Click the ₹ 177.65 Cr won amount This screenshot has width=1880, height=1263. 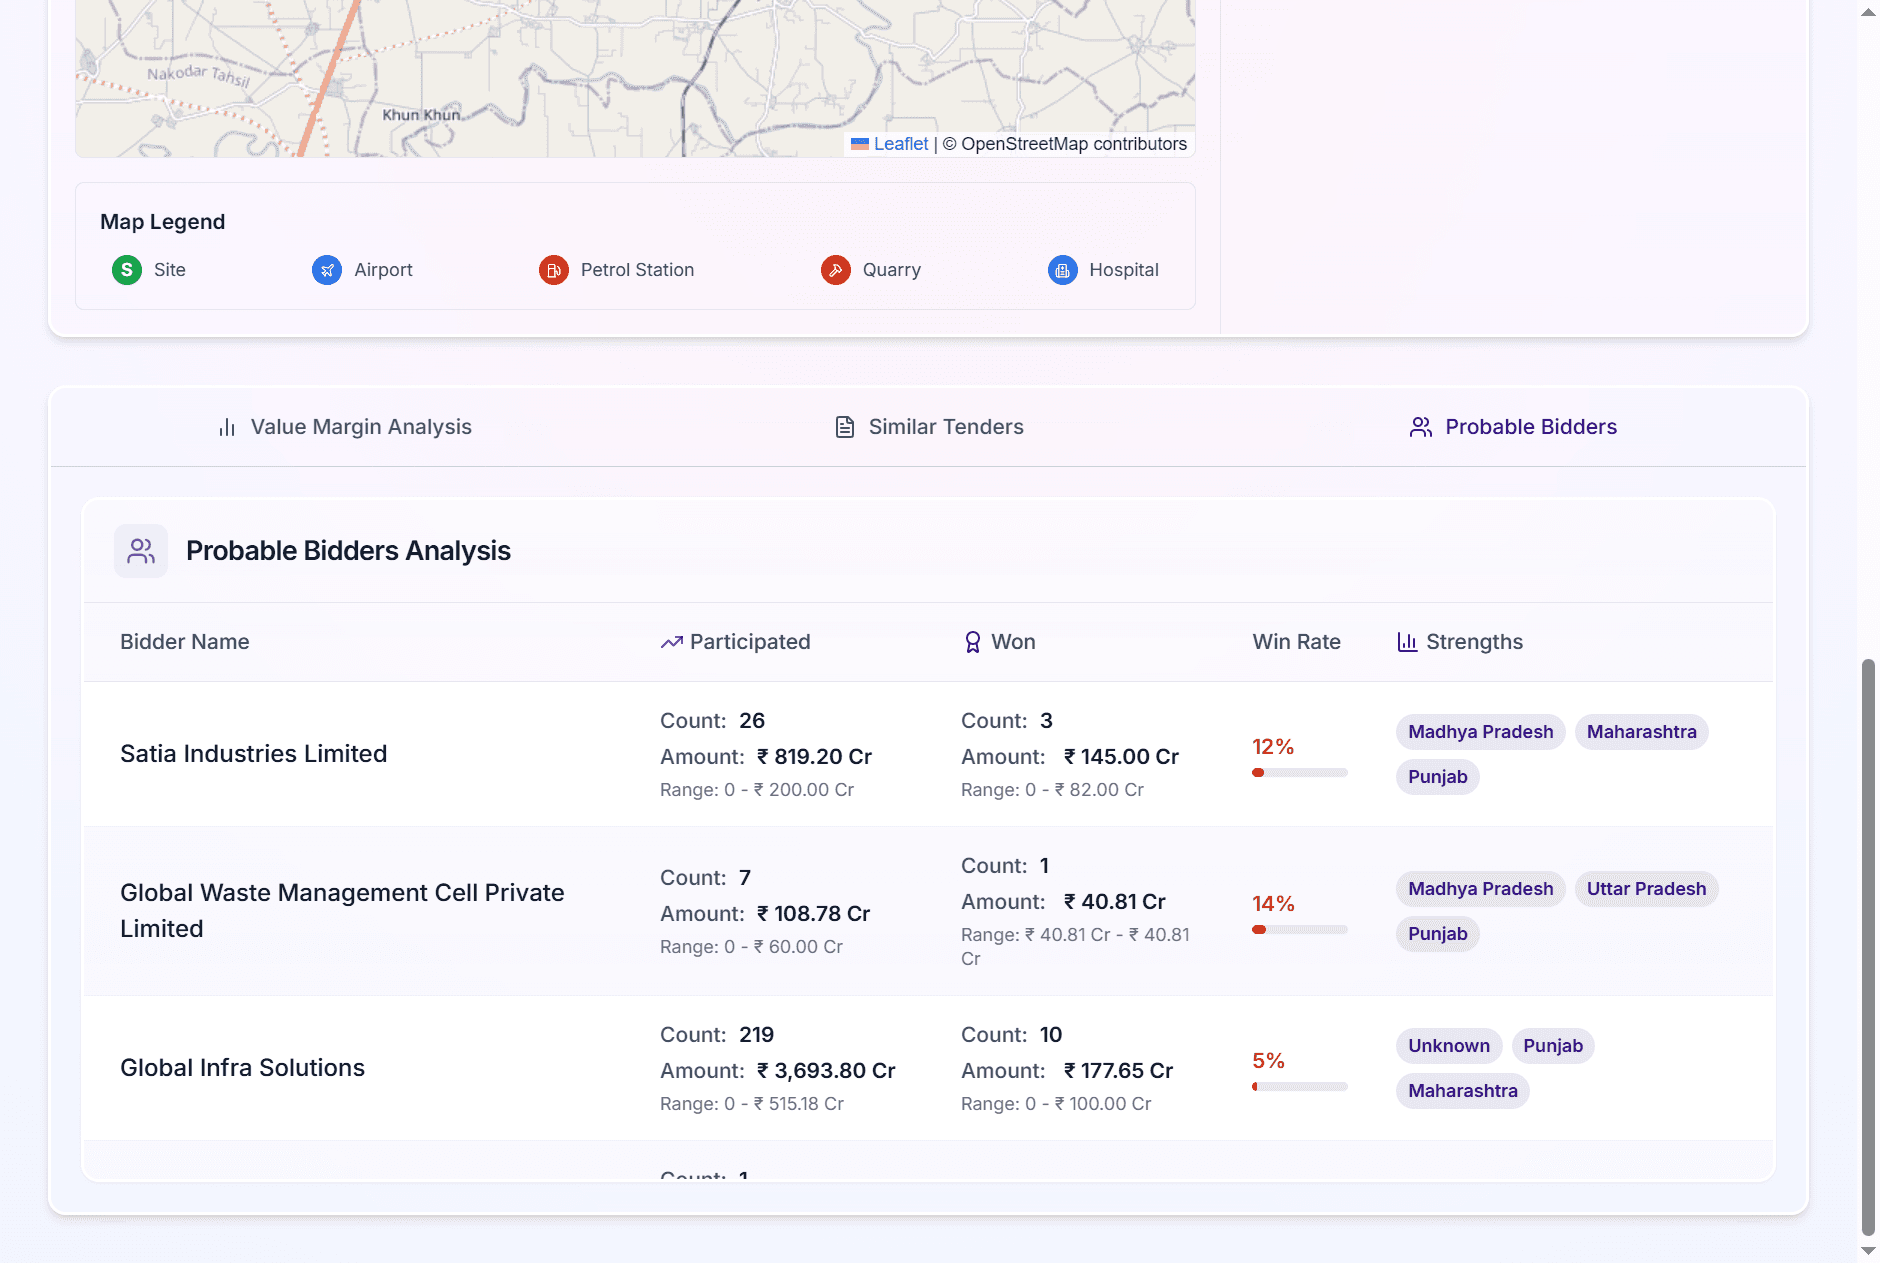pos(1118,1071)
